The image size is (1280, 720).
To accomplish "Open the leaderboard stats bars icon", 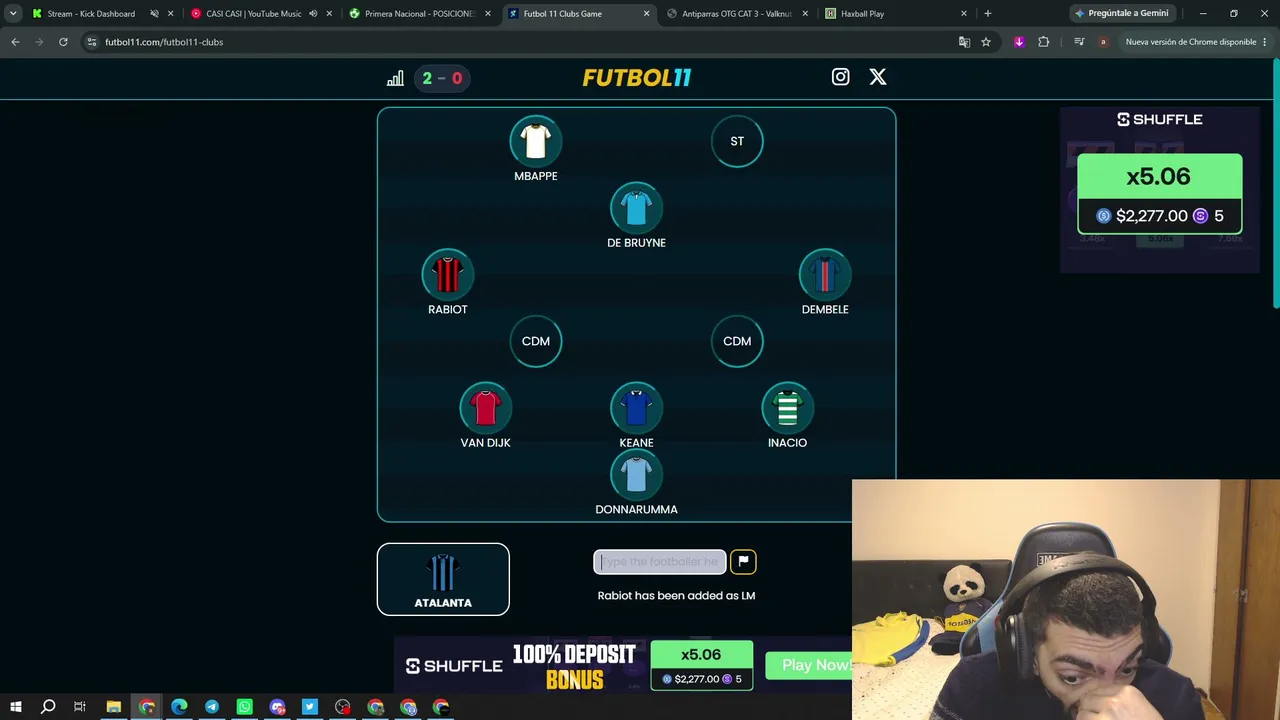I will pyautogui.click(x=395, y=78).
